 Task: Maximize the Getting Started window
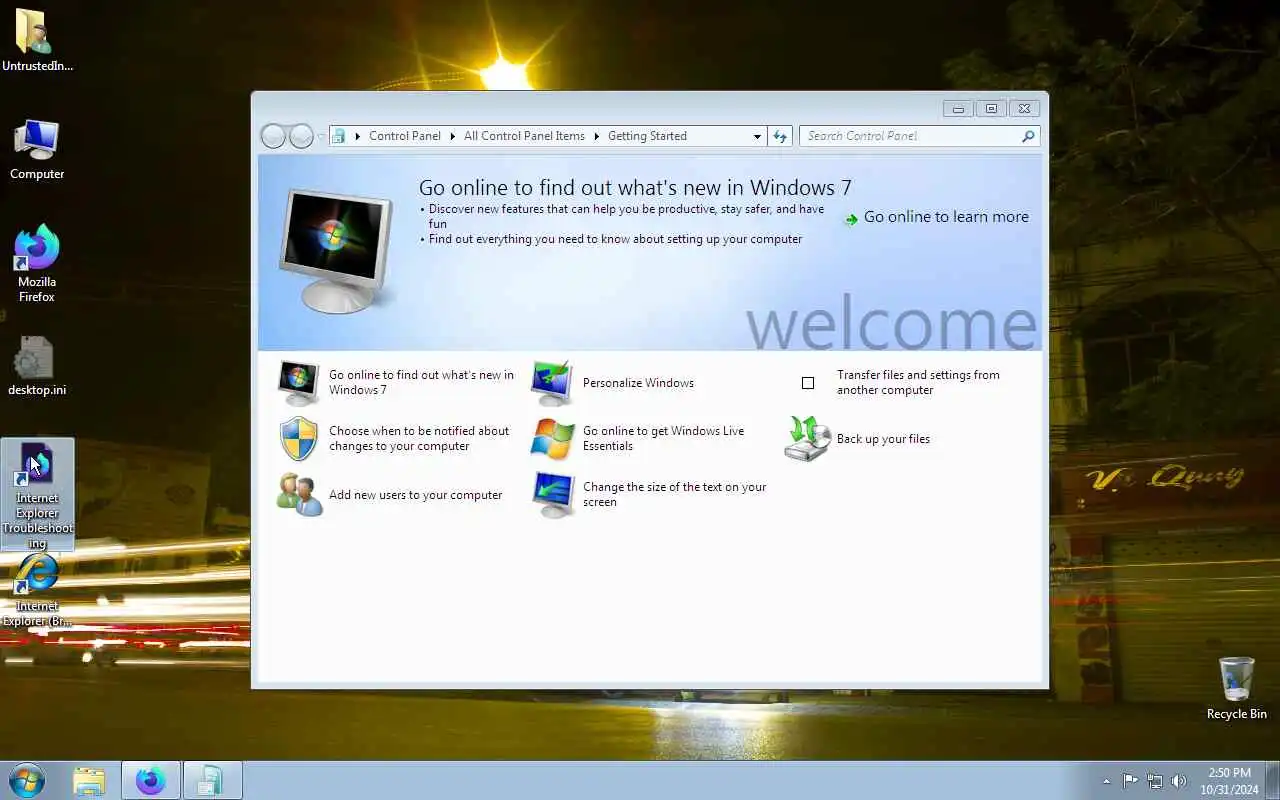point(991,108)
